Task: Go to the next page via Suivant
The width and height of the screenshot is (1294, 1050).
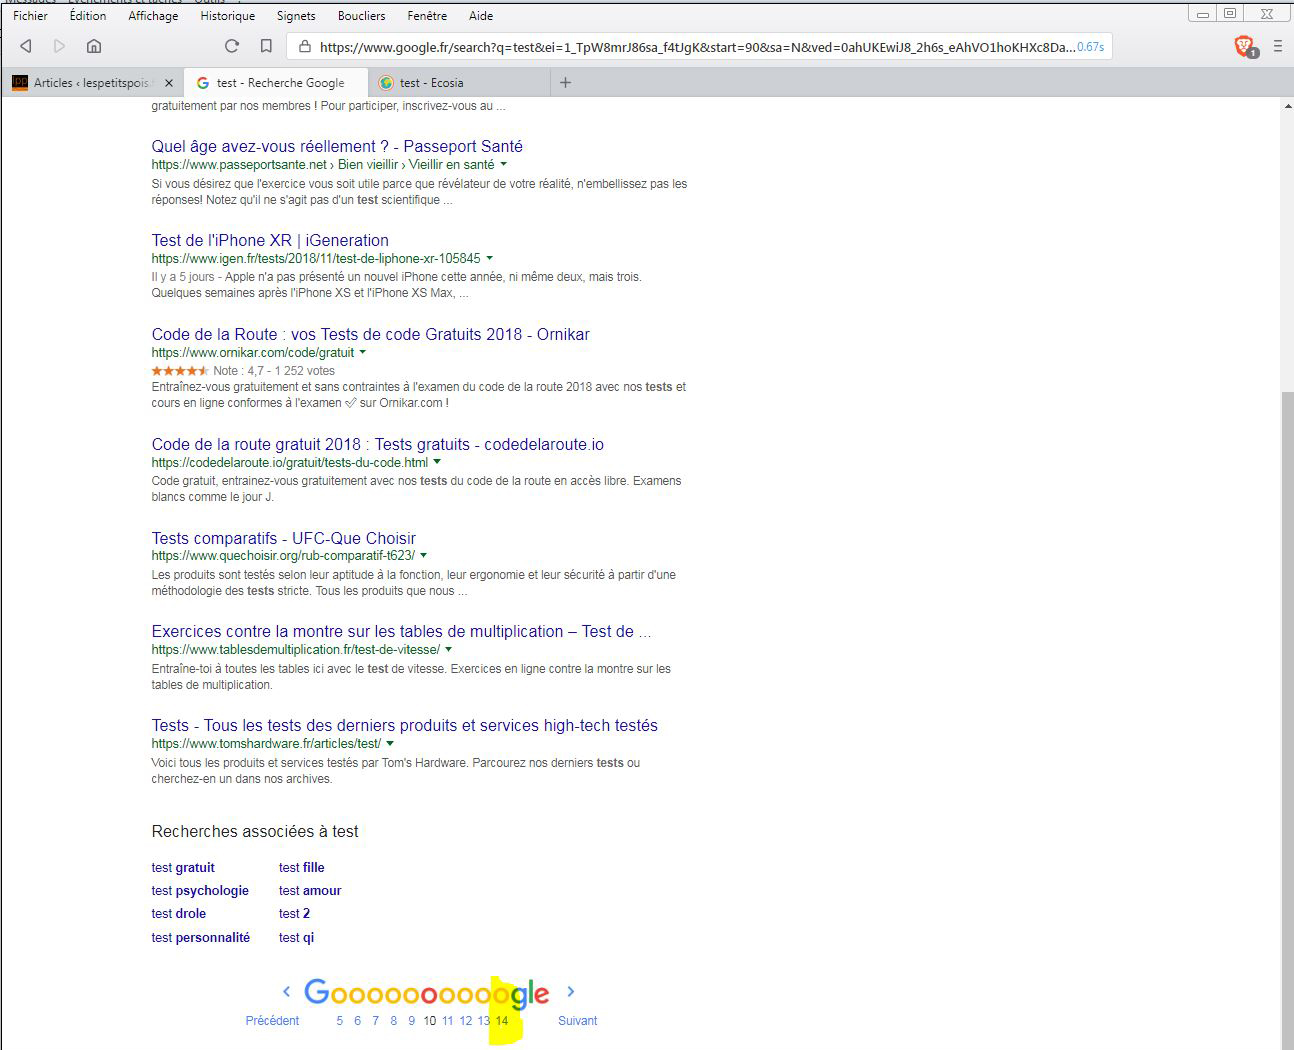Action: [x=577, y=1020]
